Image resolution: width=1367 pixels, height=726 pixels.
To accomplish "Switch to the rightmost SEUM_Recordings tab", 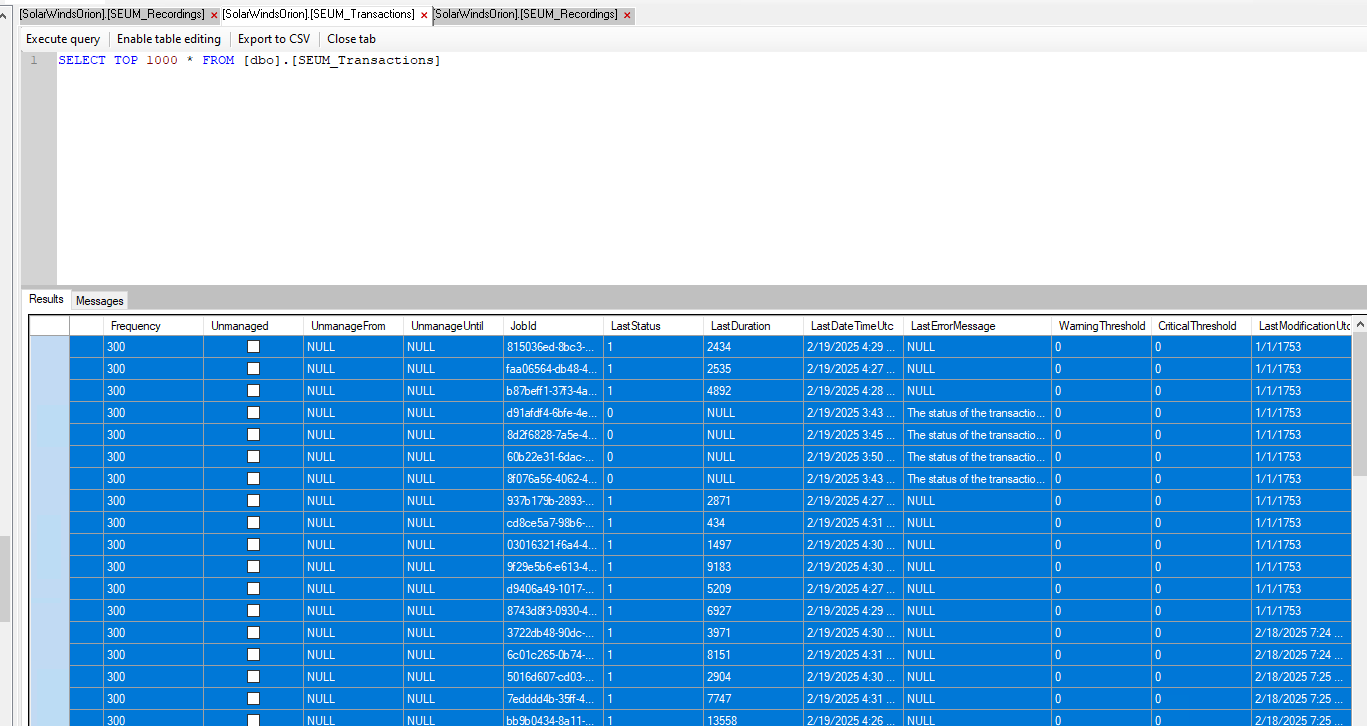I will [526, 14].
